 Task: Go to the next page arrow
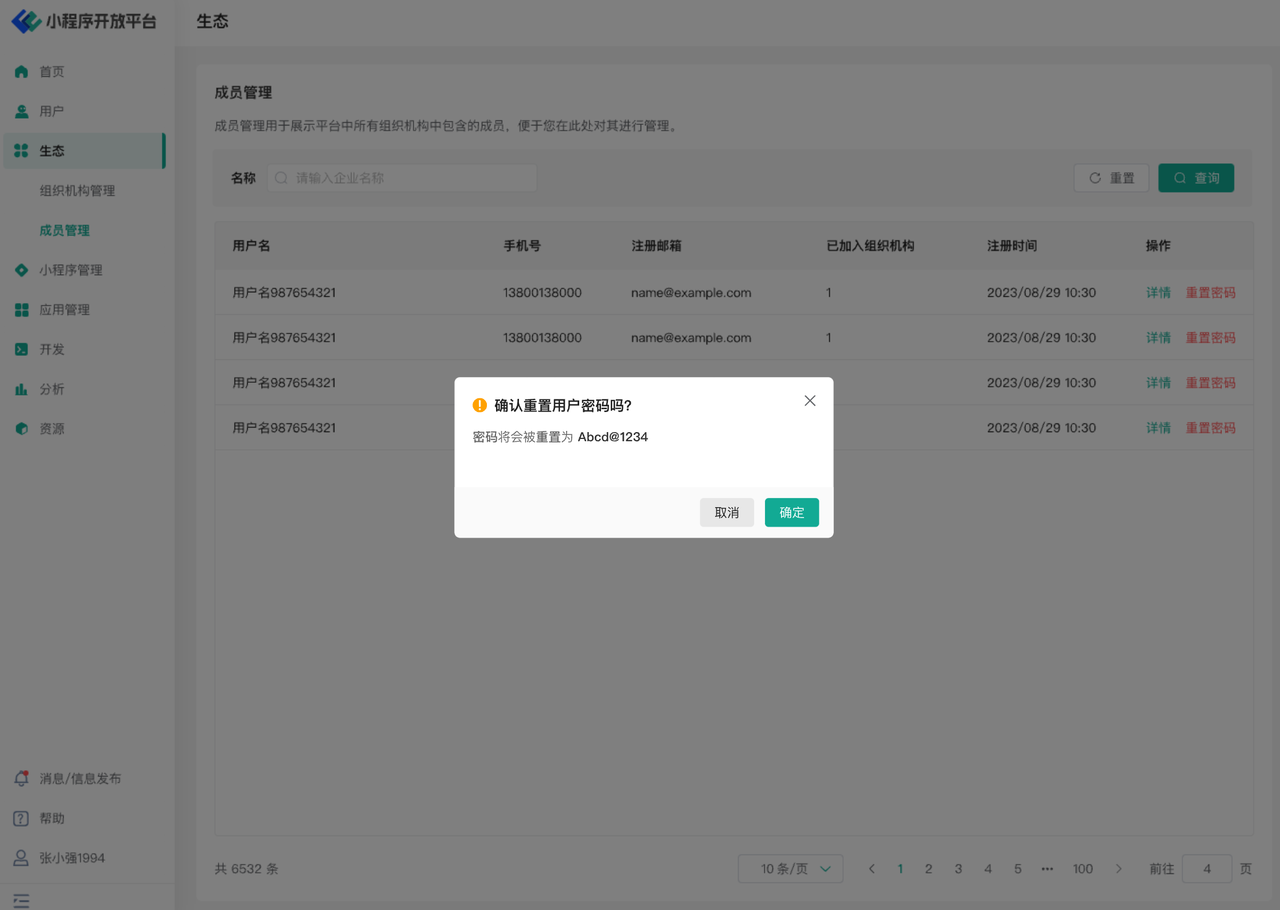1118,869
